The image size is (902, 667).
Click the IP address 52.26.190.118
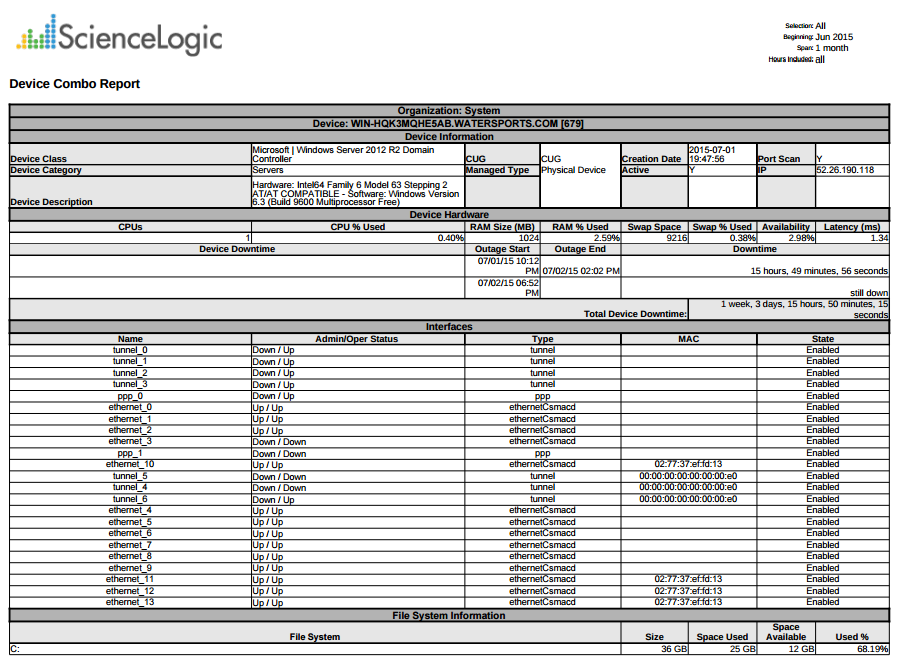tap(845, 170)
